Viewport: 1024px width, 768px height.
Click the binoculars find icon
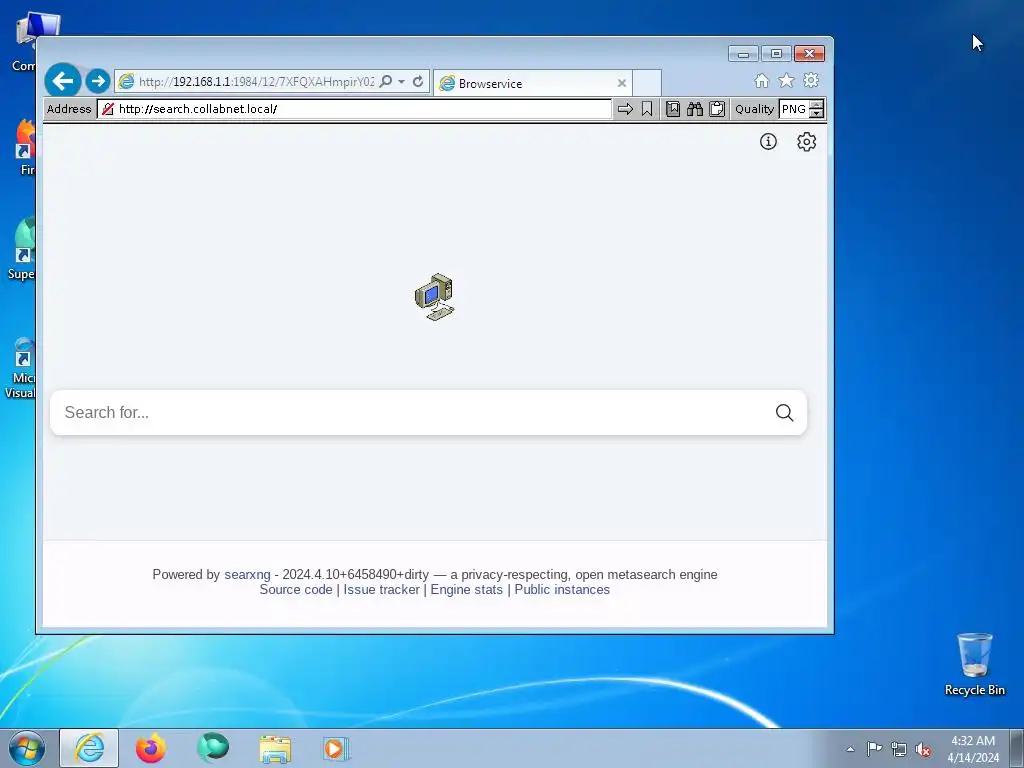[x=695, y=109]
